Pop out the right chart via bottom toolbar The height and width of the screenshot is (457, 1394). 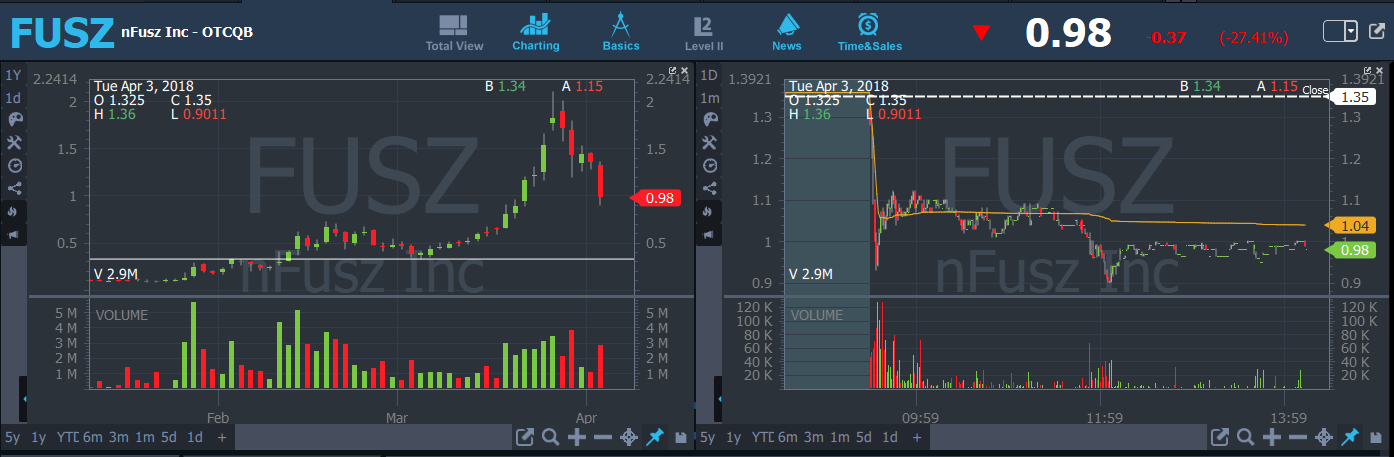tap(1219, 437)
